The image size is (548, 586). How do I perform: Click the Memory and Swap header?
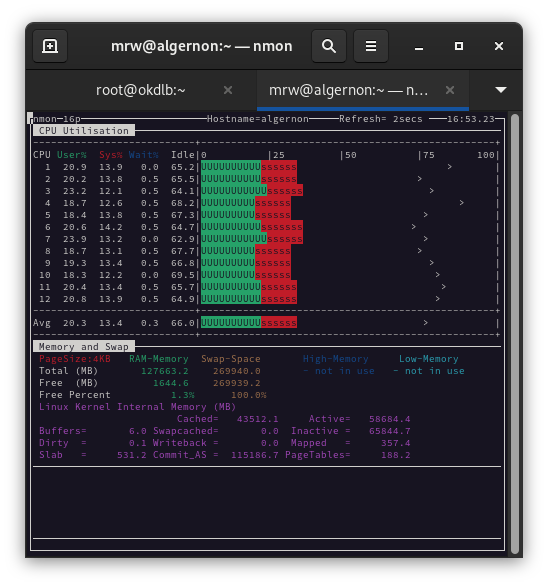pos(84,347)
